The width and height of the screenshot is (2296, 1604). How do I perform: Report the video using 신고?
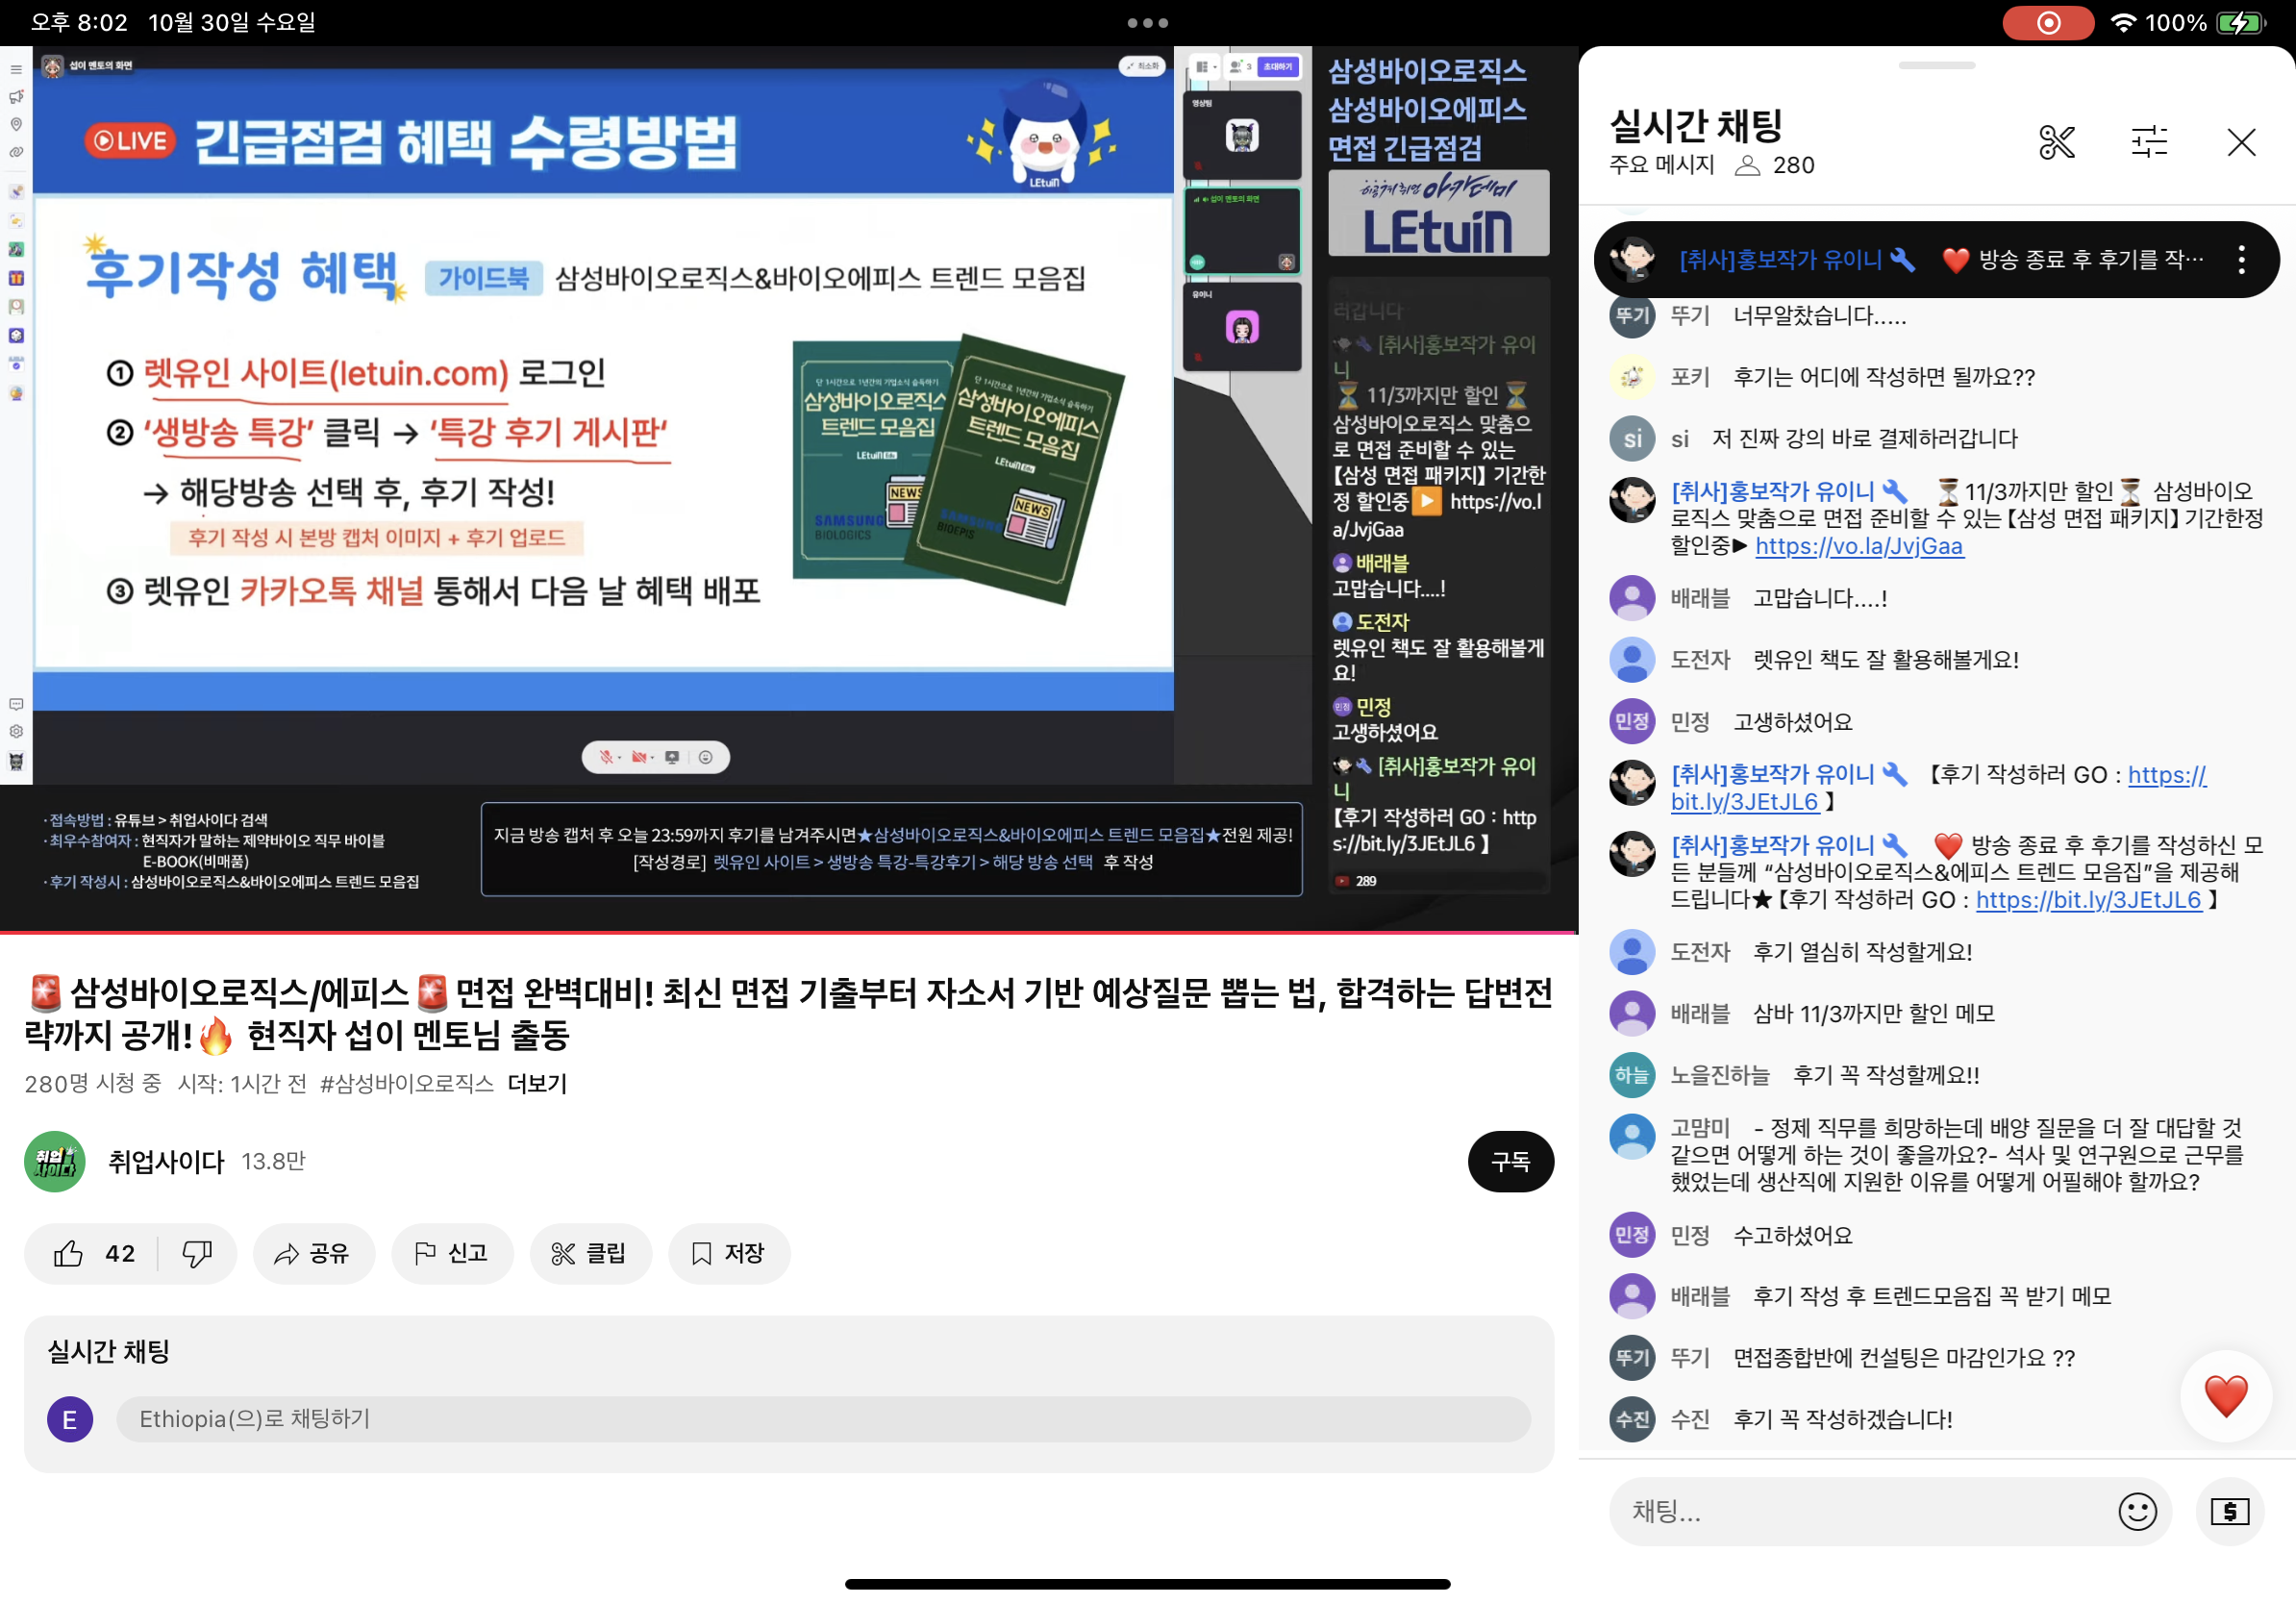(x=452, y=1253)
